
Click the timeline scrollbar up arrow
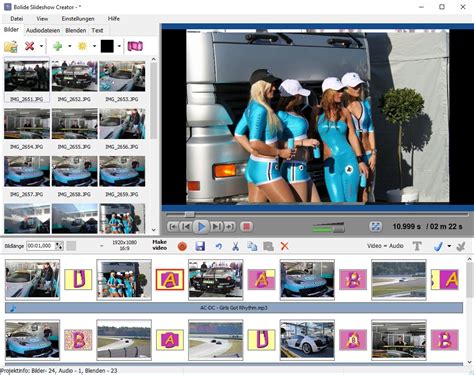click(469, 259)
